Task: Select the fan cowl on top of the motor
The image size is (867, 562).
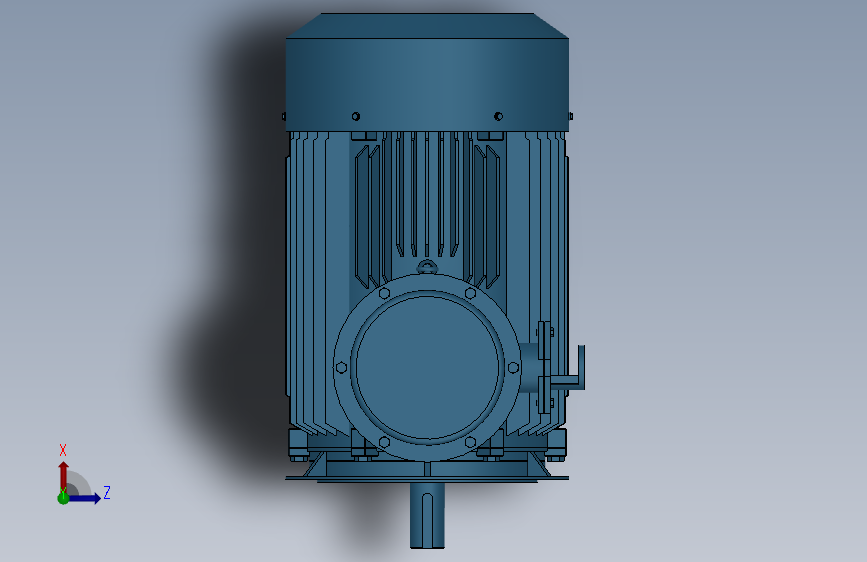Action: (427, 72)
